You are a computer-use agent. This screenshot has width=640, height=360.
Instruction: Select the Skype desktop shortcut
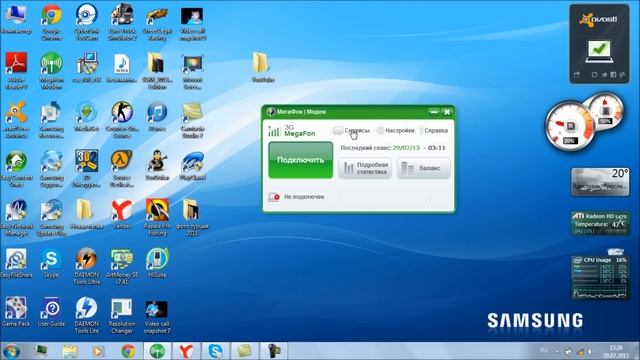point(51,263)
